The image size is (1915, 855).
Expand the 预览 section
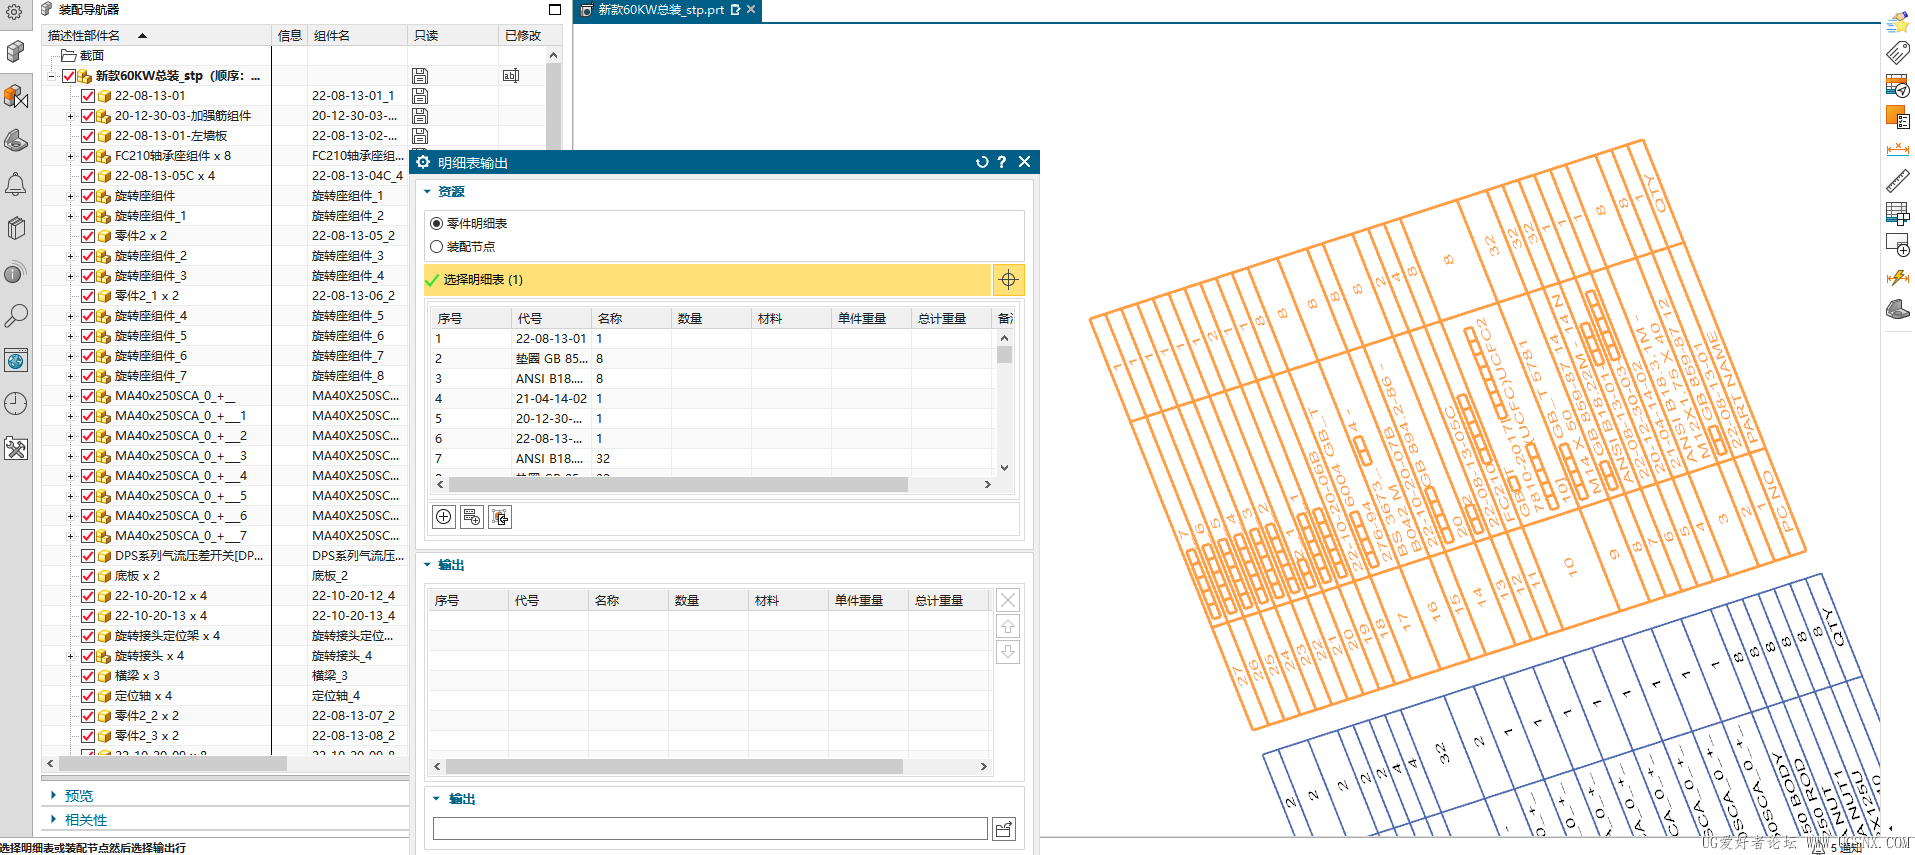coord(53,795)
